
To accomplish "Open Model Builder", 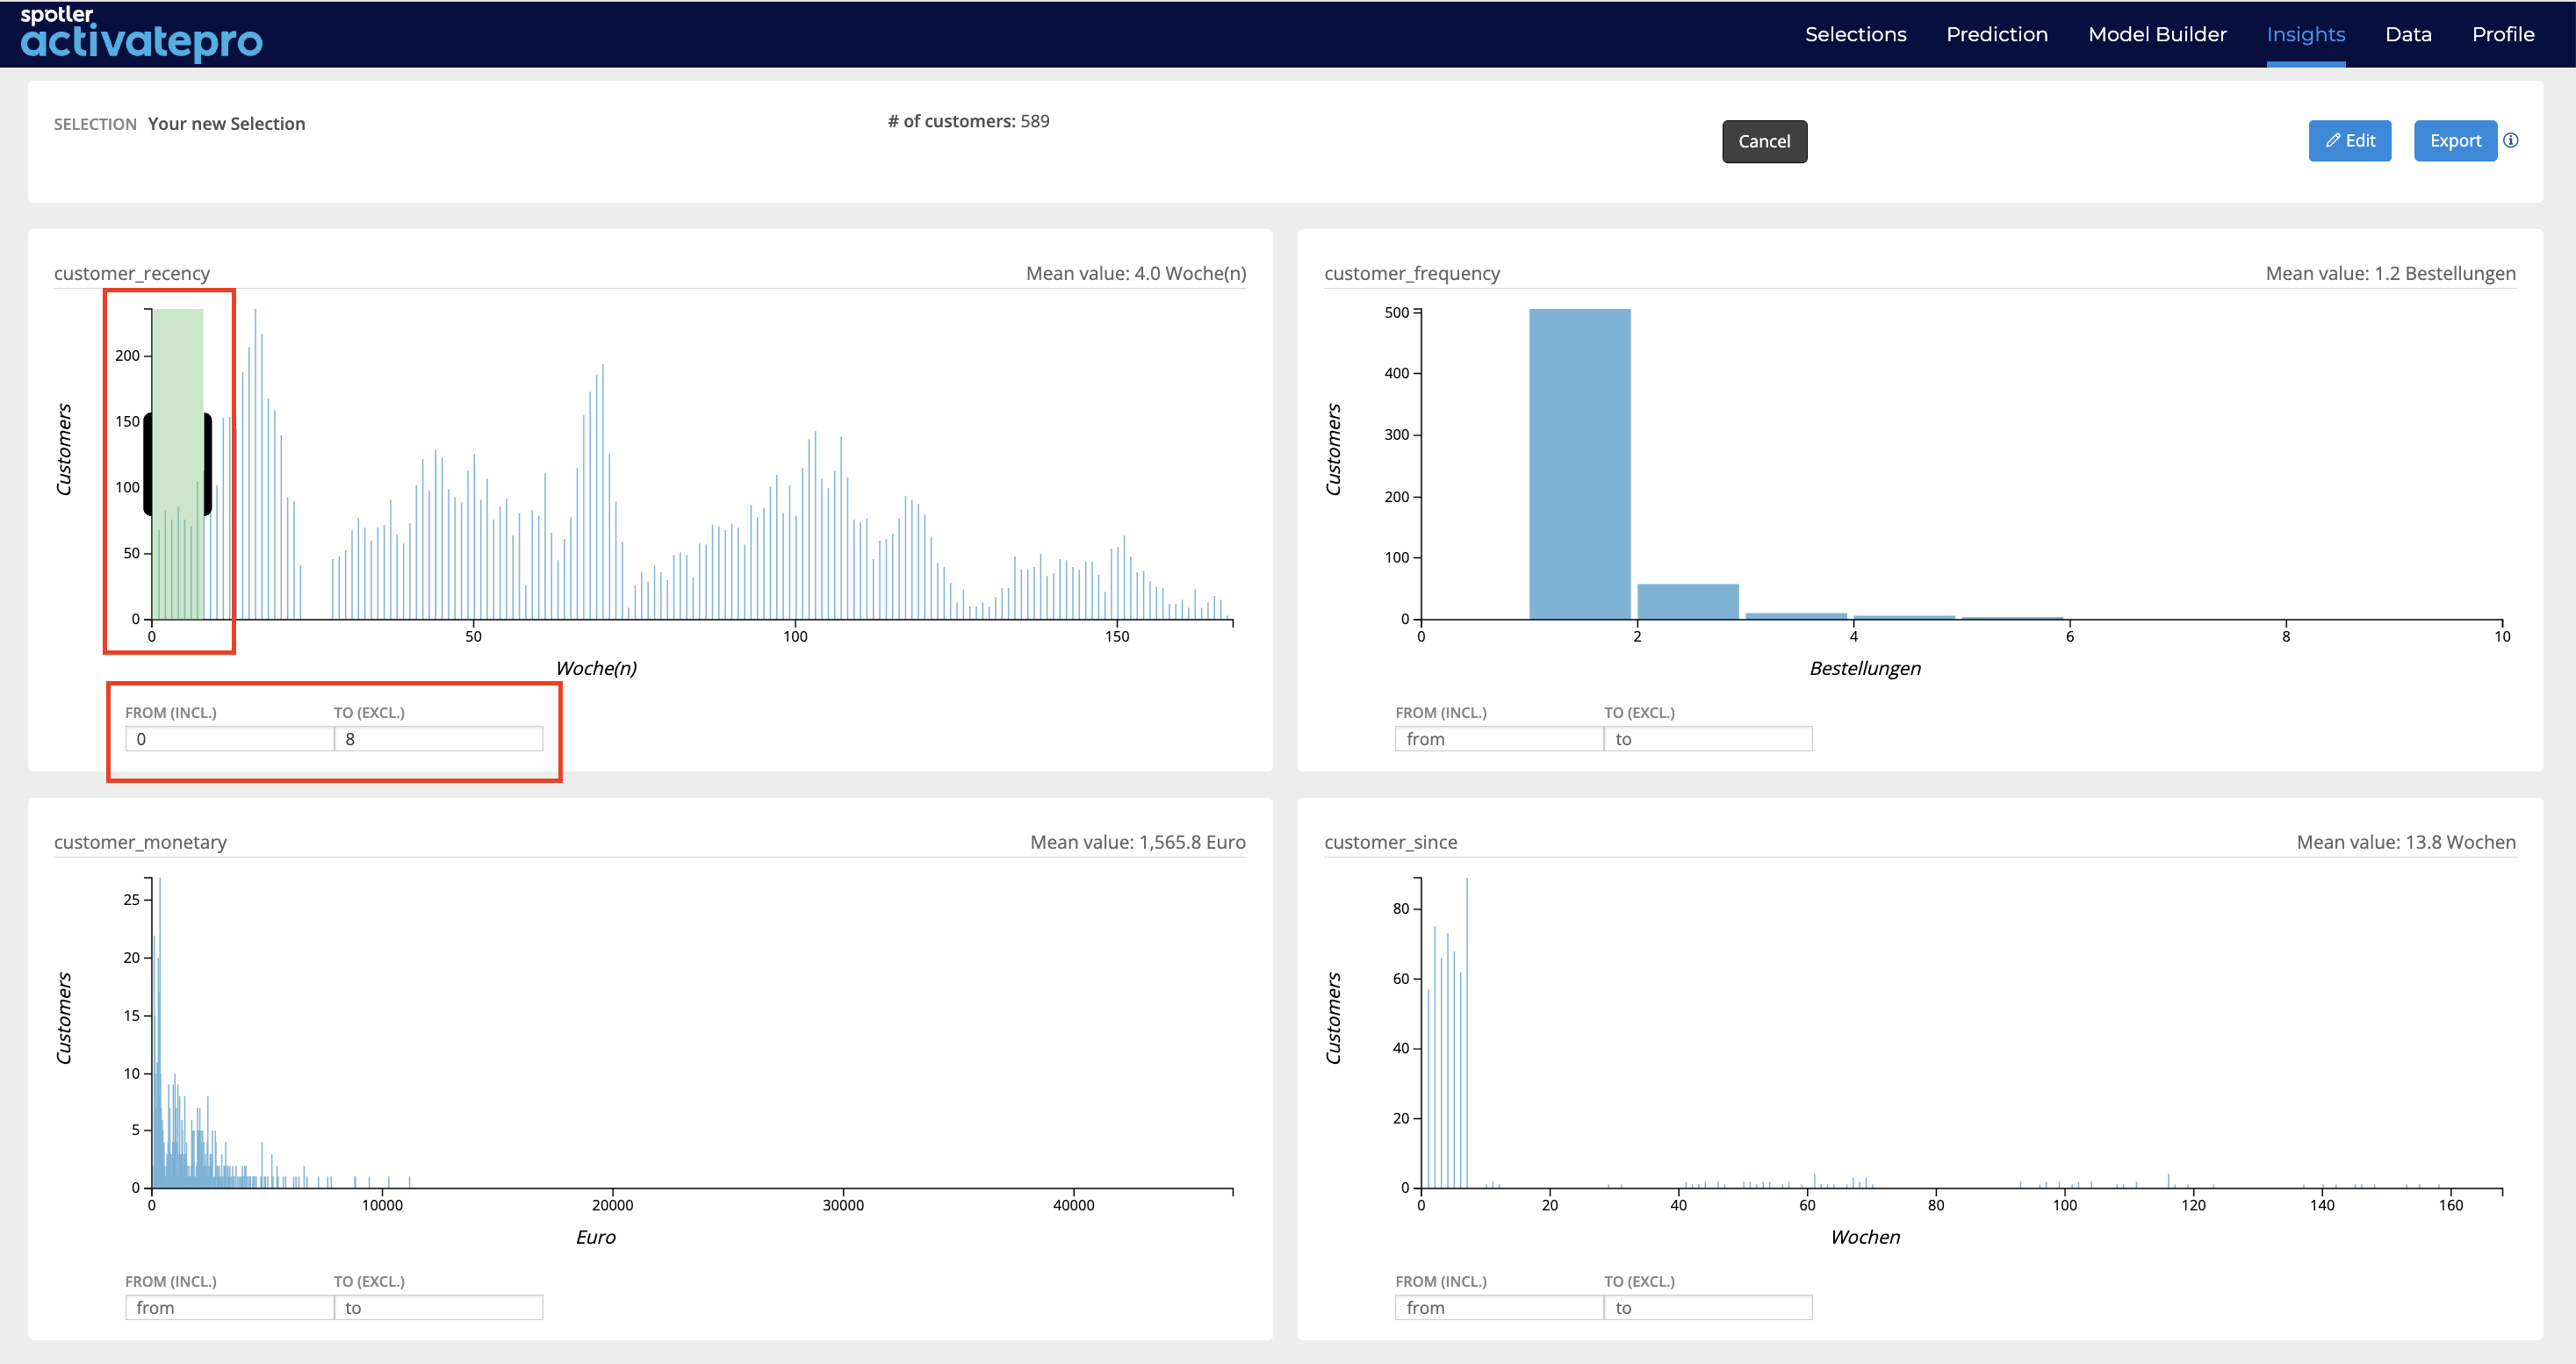I will [x=2157, y=34].
